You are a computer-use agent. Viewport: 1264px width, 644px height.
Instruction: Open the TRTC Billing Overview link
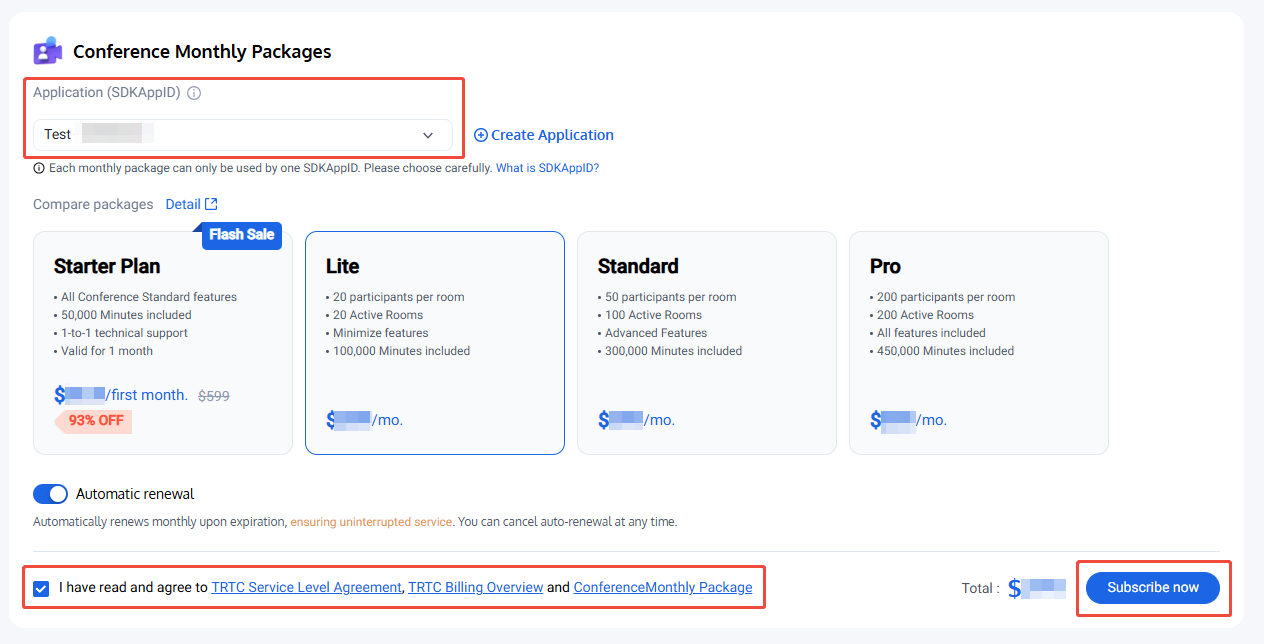pyautogui.click(x=476, y=588)
